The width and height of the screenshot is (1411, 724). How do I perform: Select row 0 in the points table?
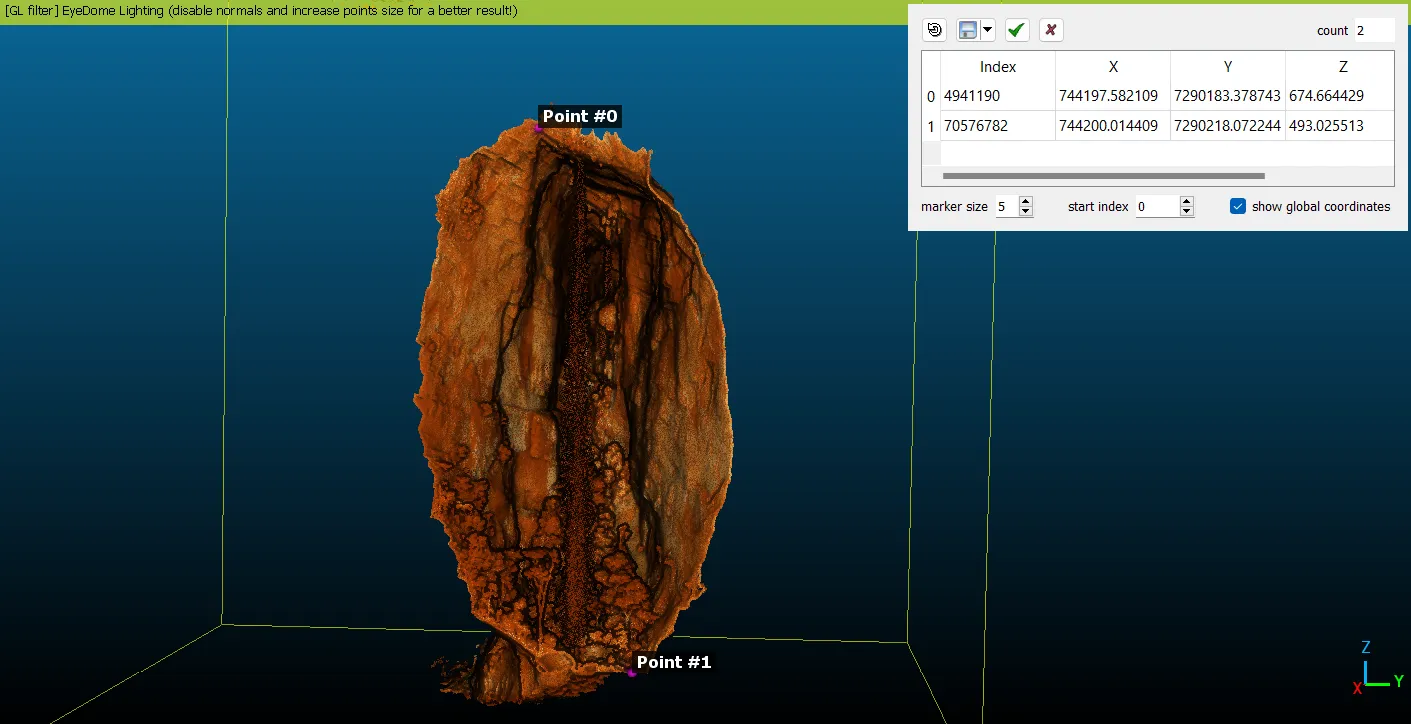click(931, 97)
